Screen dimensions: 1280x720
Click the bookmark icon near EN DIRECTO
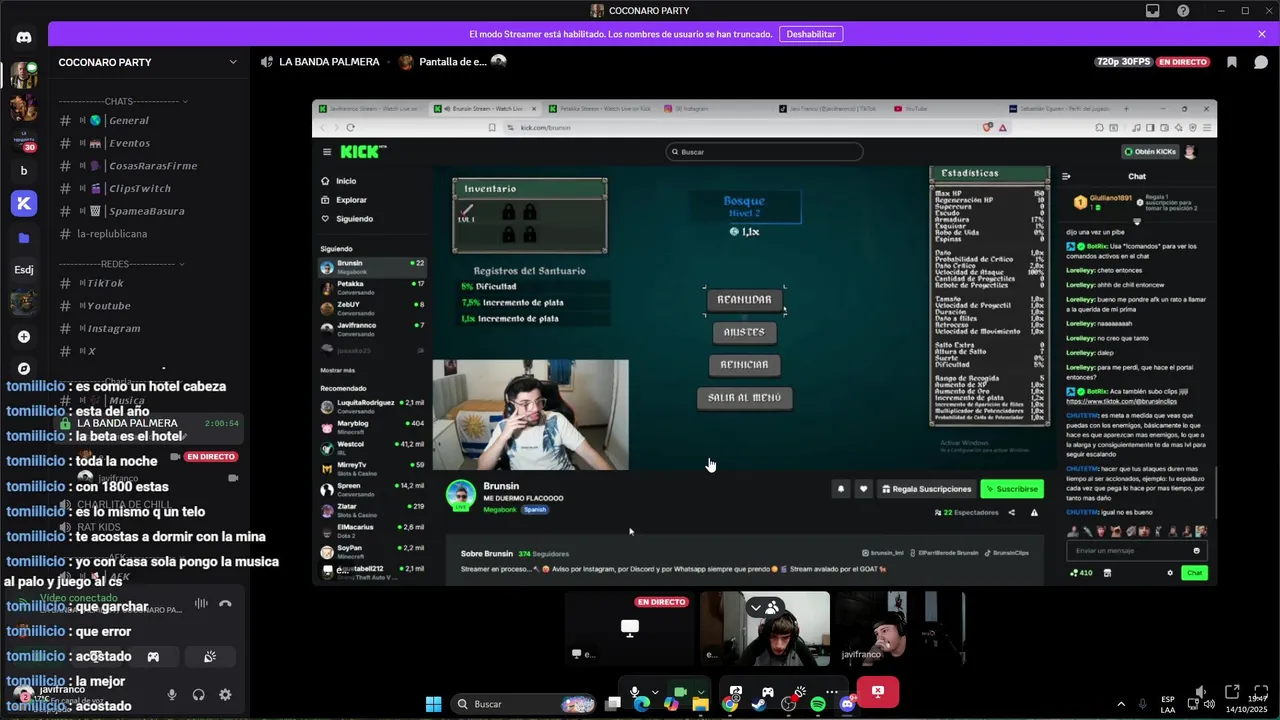1232,62
